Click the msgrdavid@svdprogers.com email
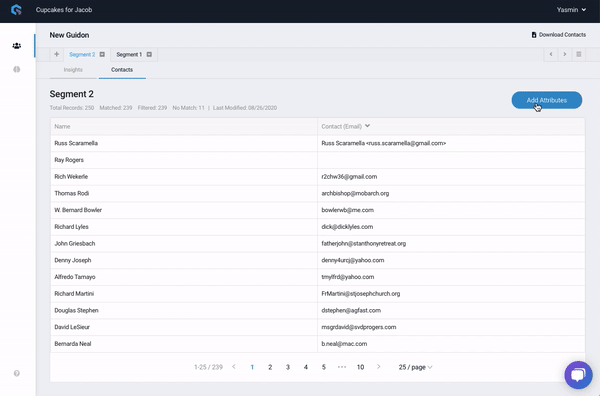This screenshot has width=600, height=396. point(359,327)
